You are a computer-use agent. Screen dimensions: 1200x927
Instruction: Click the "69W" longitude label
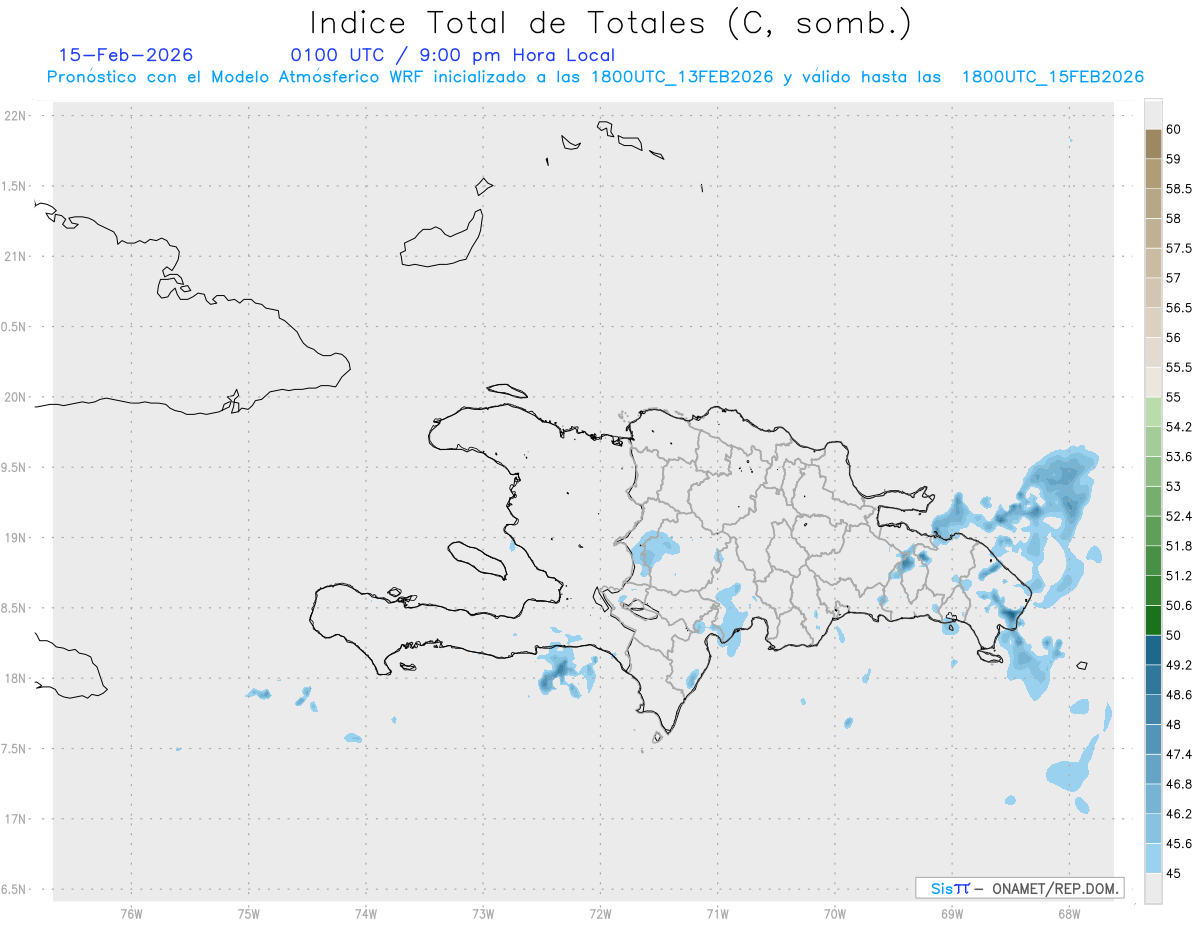tap(952, 913)
